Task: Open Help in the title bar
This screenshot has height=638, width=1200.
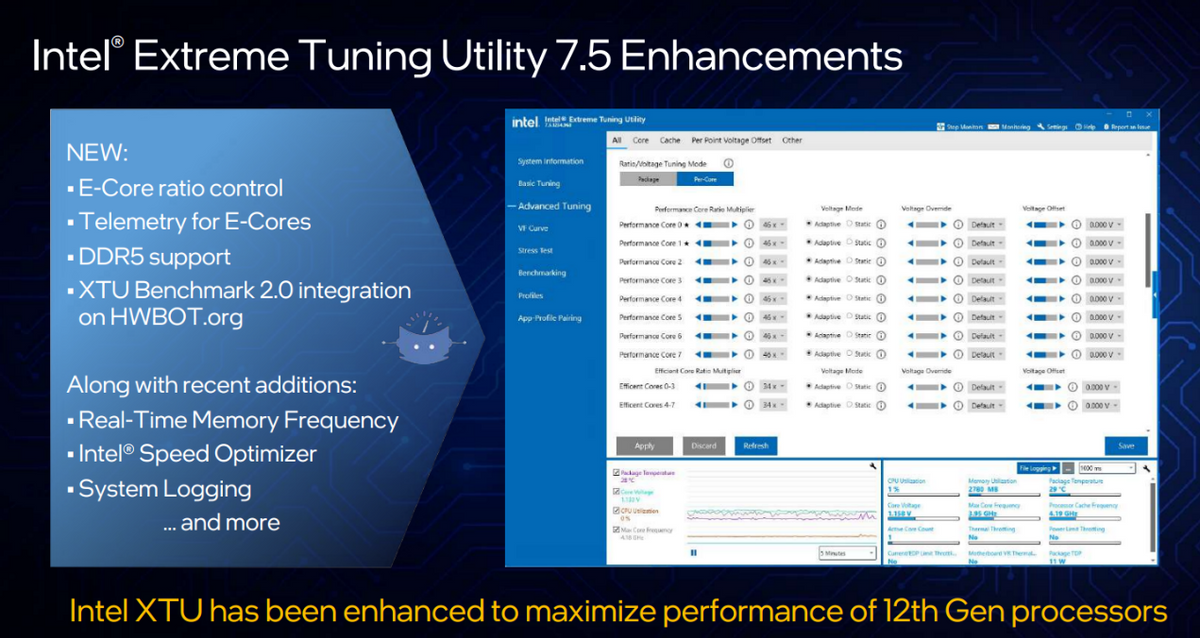Action: click(x=1085, y=127)
